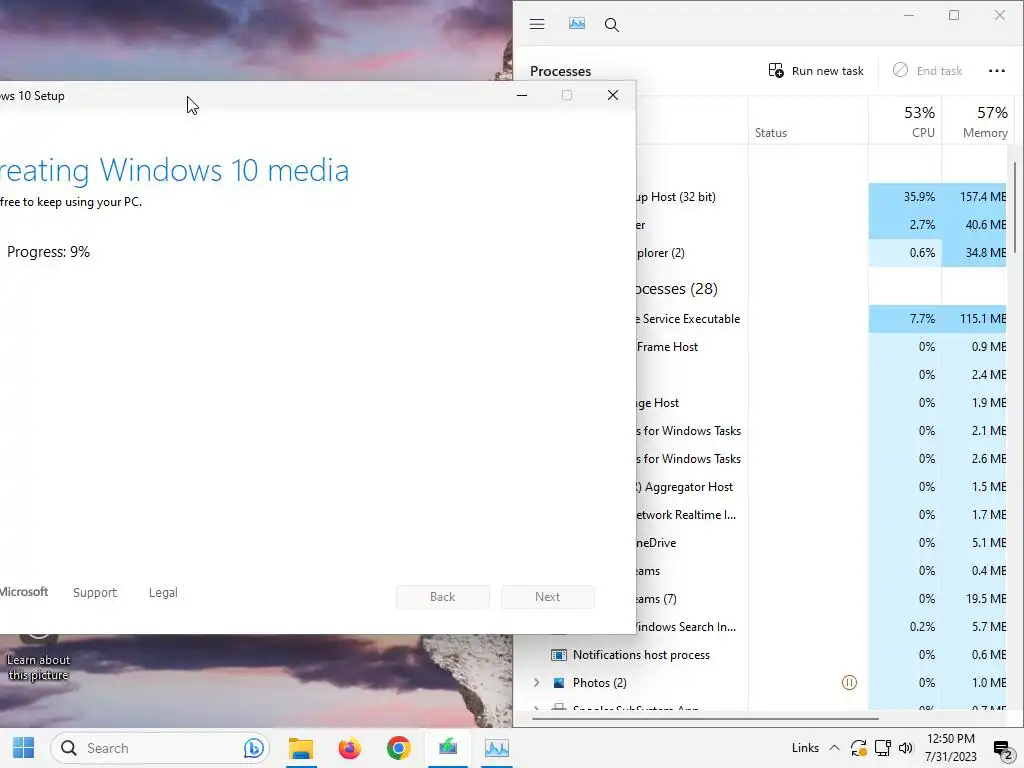The width and height of the screenshot is (1024, 768).
Task: Minimize the Windows 10 Setup window
Action: click(x=522, y=95)
